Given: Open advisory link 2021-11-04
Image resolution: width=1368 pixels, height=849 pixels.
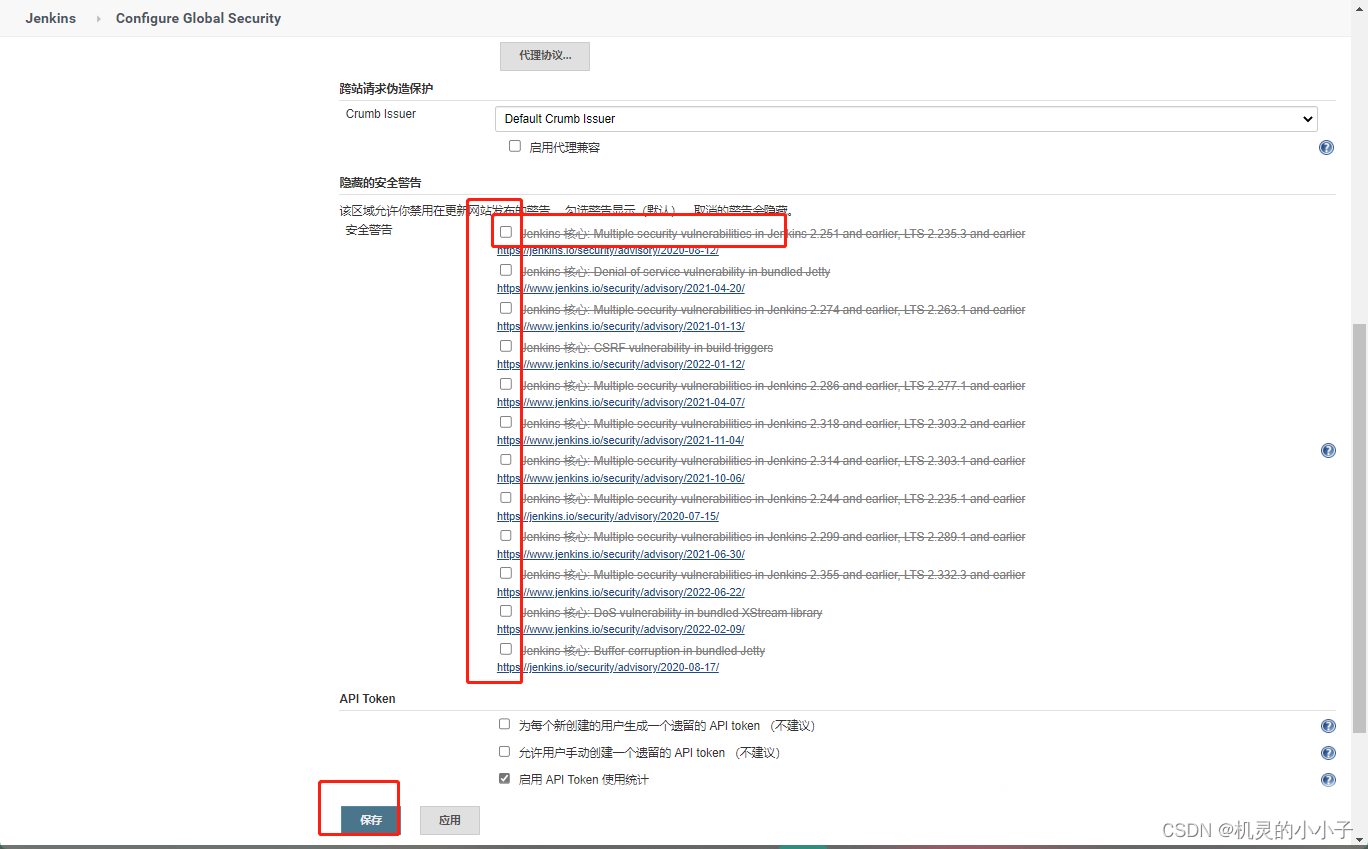Looking at the screenshot, I should coord(621,441).
